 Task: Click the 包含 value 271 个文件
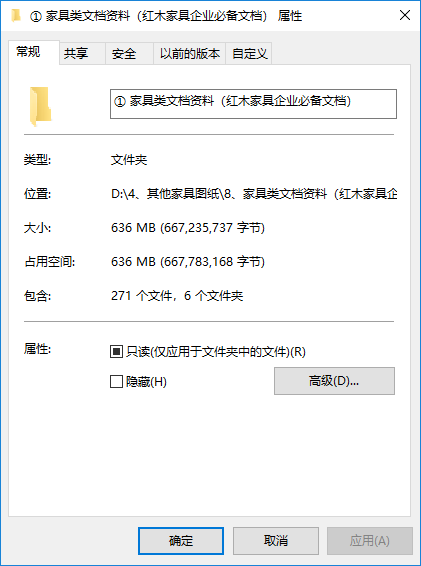(x=142, y=296)
